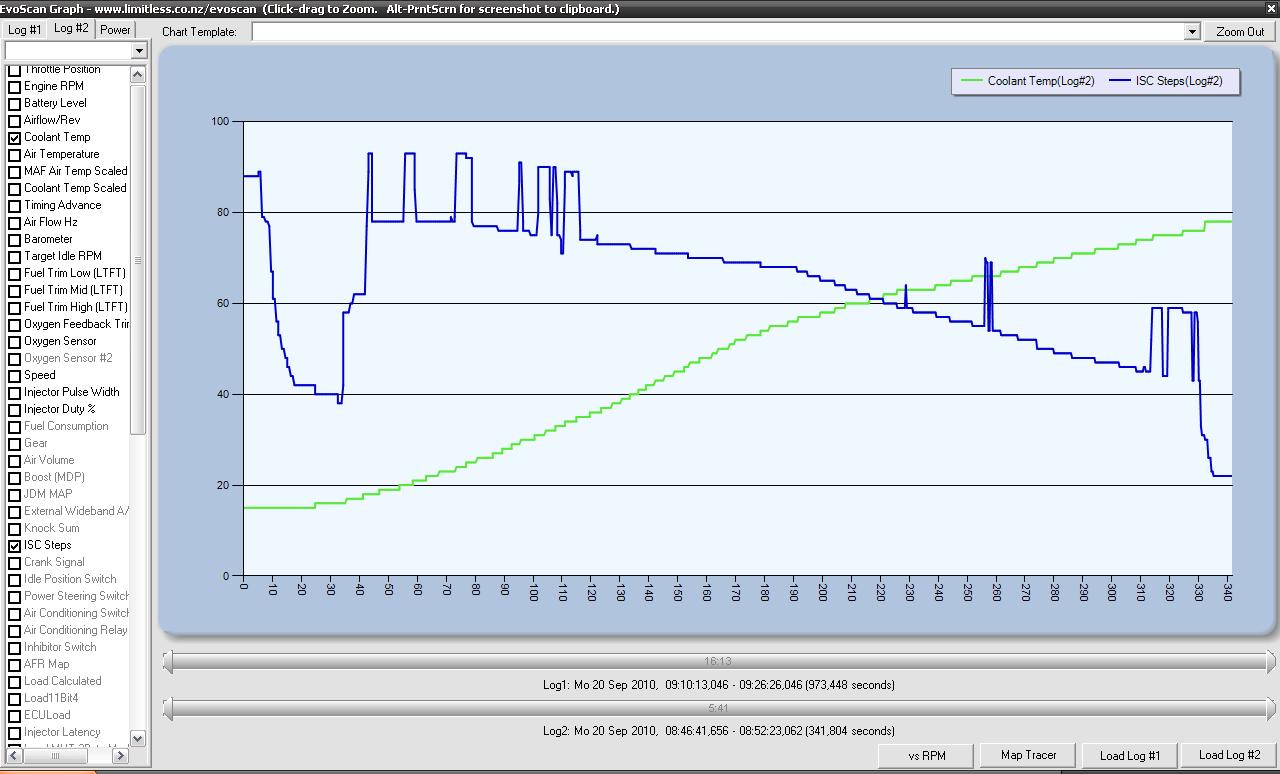Click the Log2 time range slider
Screen dimensions: 1280x774
pos(718,708)
